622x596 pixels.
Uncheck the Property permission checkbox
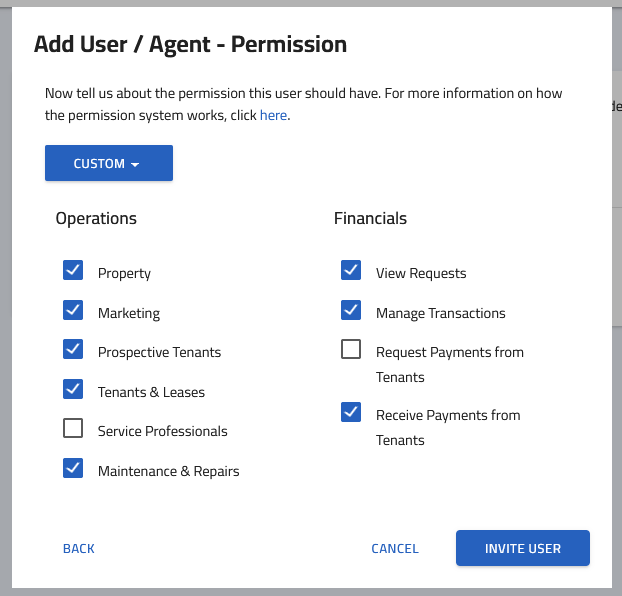[x=73, y=270]
